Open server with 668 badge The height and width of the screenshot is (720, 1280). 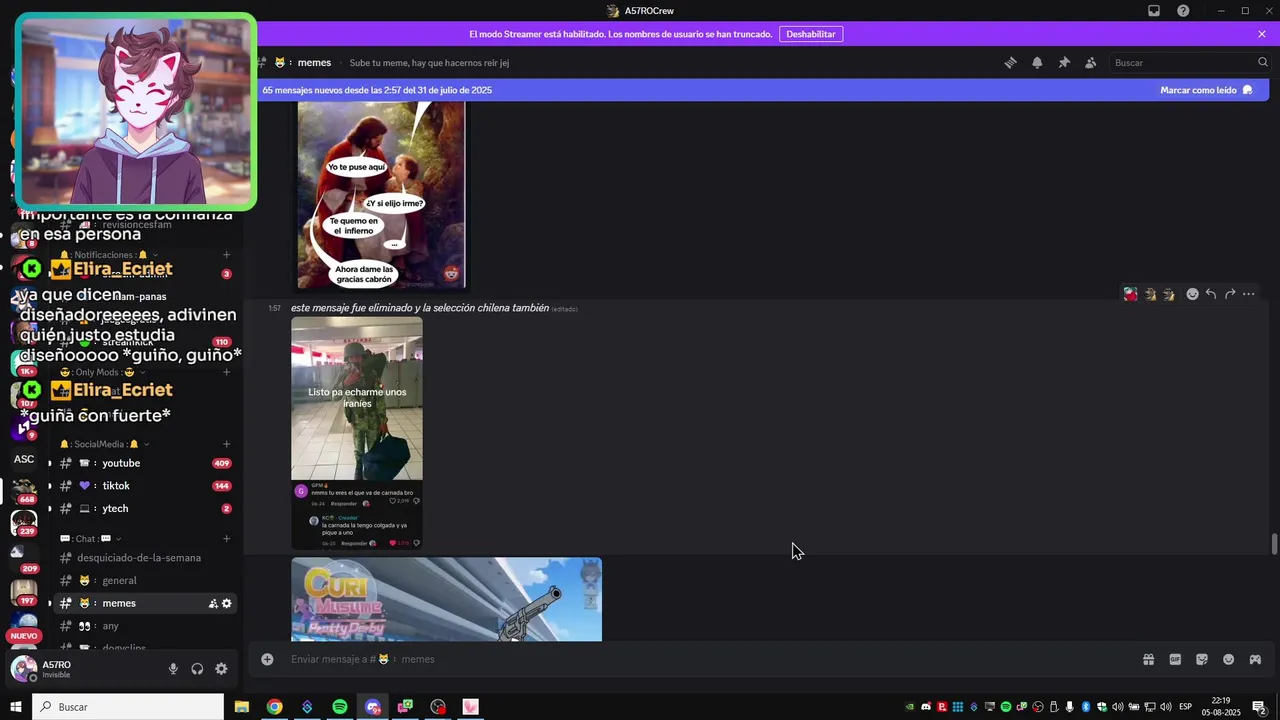tap(24, 490)
